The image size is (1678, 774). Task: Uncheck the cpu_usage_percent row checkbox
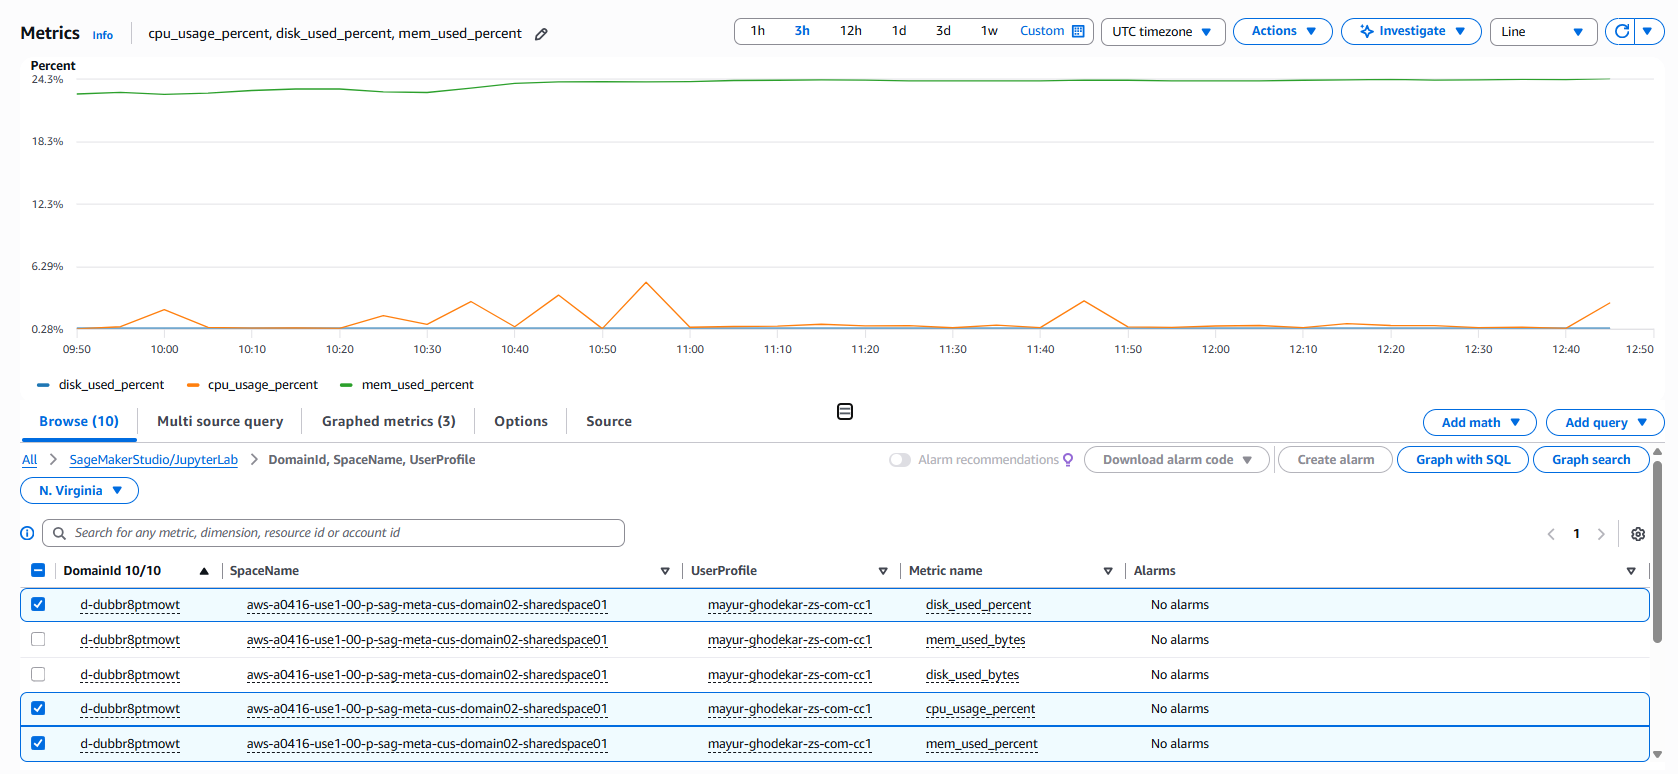38,708
